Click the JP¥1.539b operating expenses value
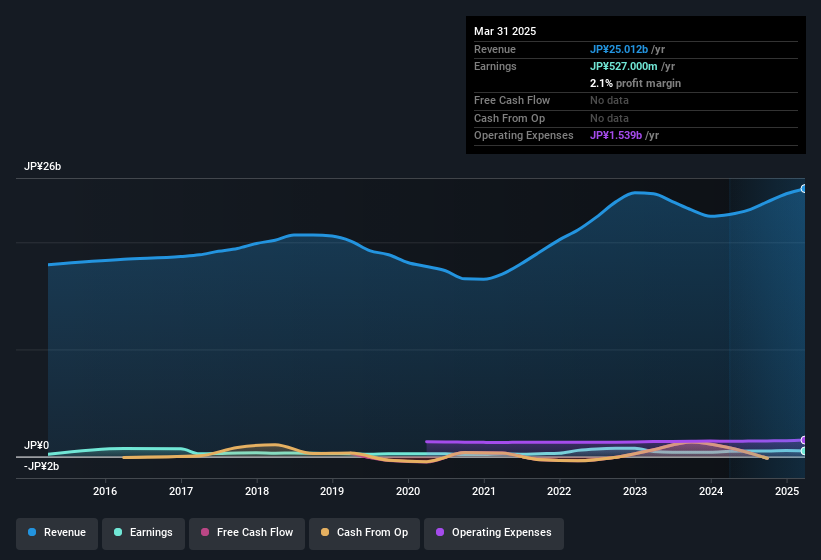The width and height of the screenshot is (821, 560). point(616,136)
